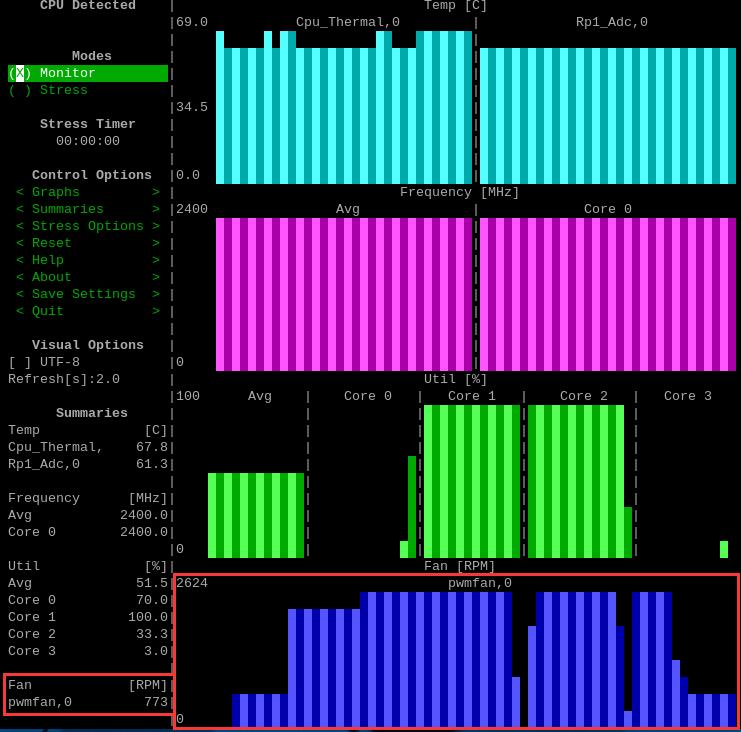Open the Graphs submenu
The width and height of the screenshot is (741, 732).
[87, 192]
